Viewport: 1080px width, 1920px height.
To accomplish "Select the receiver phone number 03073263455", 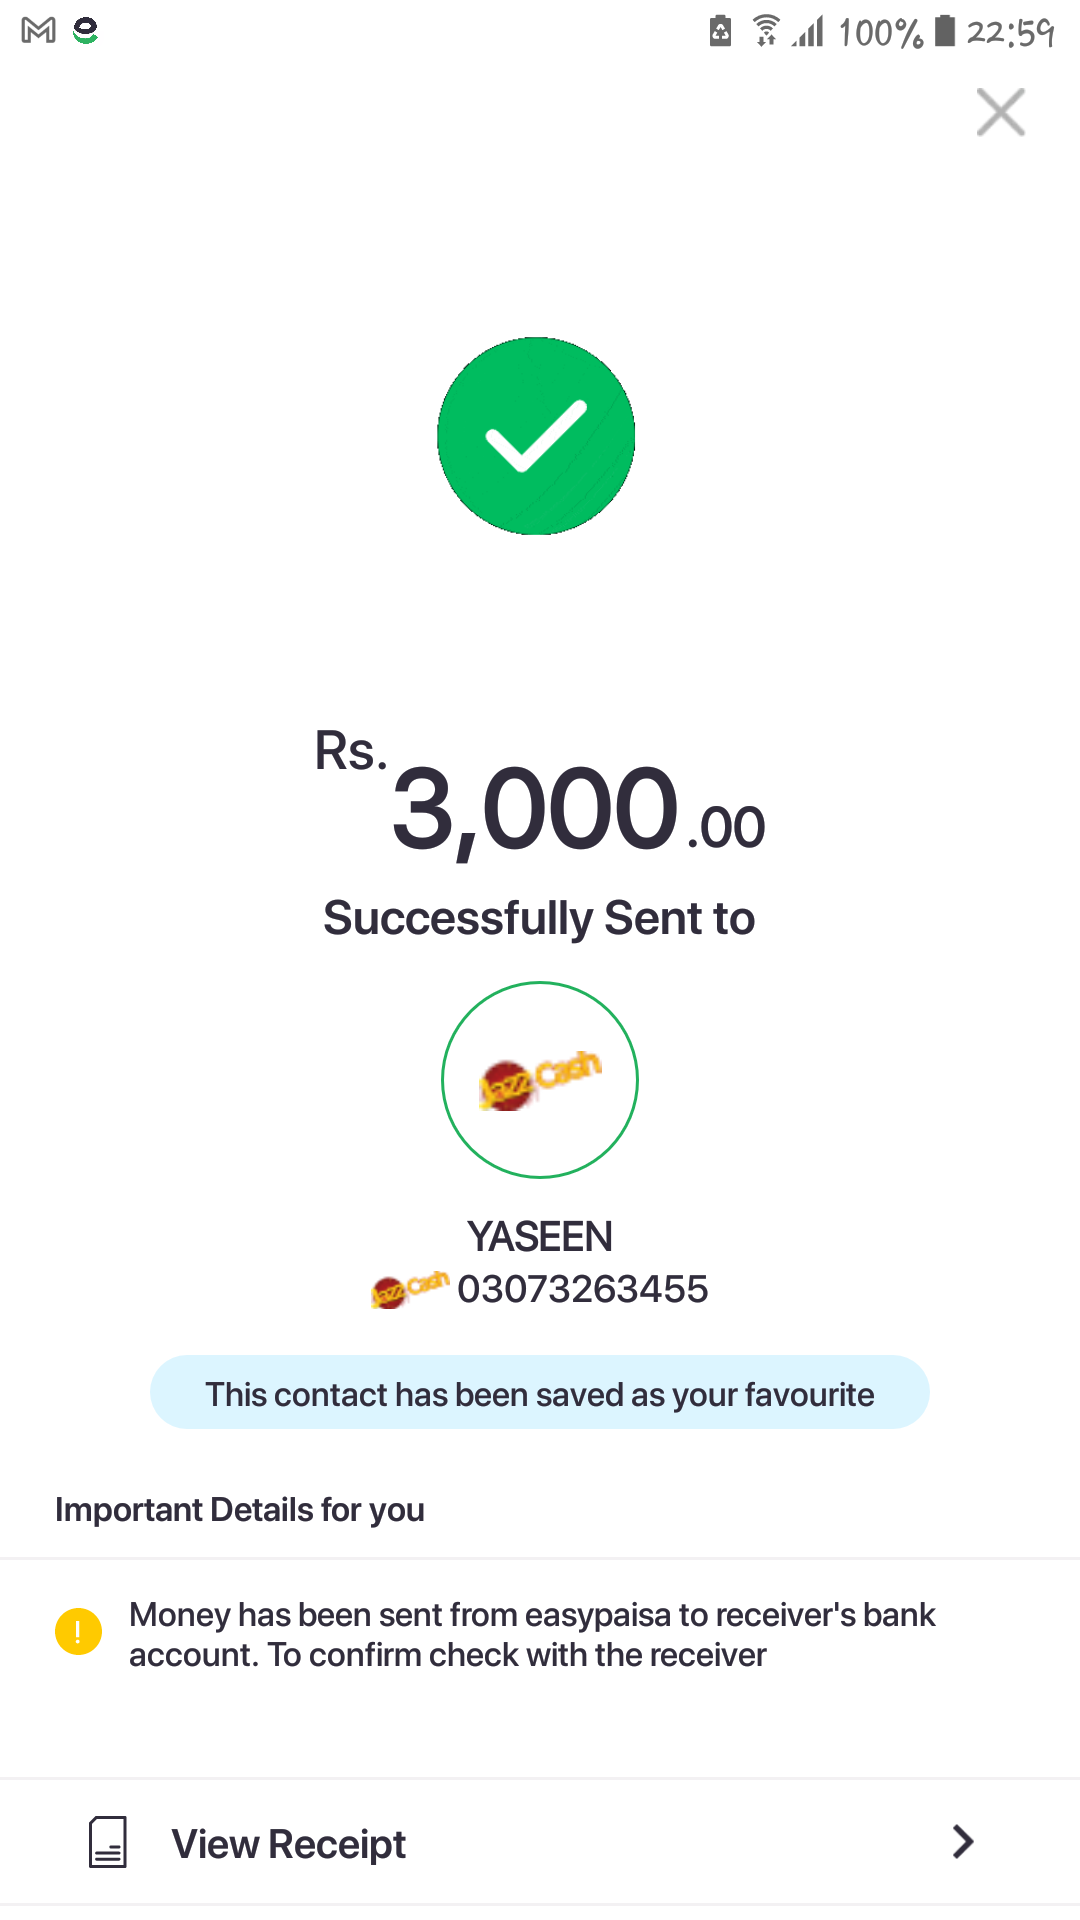I will [x=582, y=1289].
